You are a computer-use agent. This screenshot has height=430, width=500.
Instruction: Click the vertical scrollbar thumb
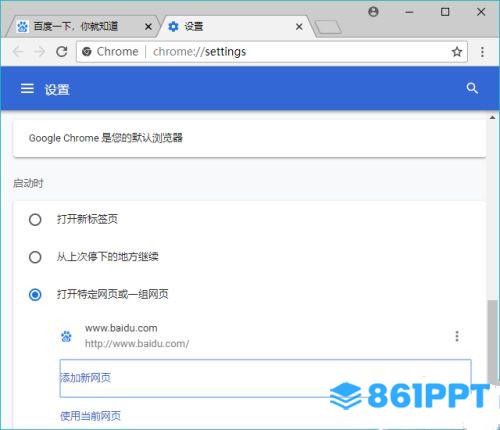(x=492, y=341)
